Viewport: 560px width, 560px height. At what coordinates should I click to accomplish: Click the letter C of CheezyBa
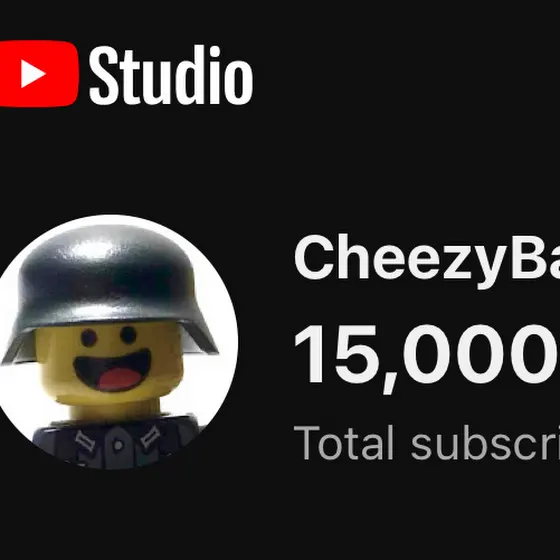point(314,257)
